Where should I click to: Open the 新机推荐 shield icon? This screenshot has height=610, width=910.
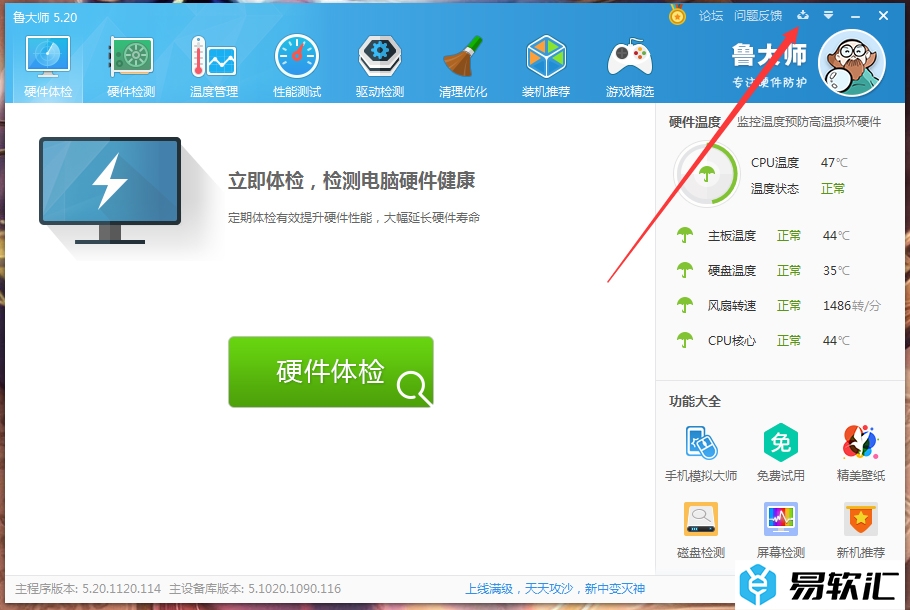click(861, 530)
